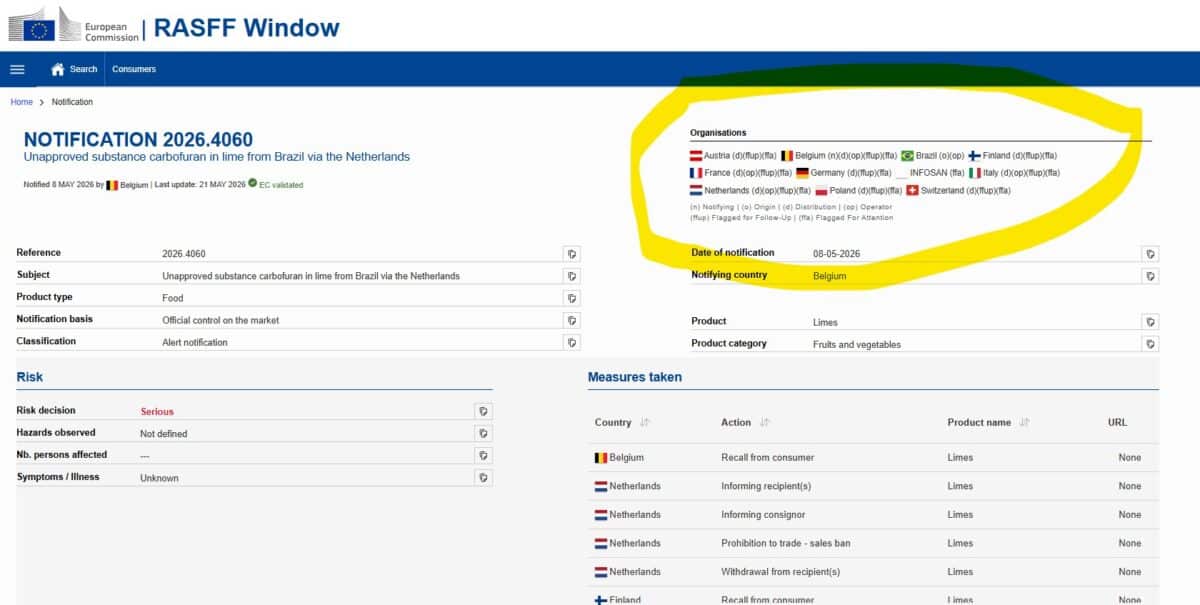Click the Organisations heading
The height and width of the screenshot is (605, 1200).
click(x=718, y=133)
